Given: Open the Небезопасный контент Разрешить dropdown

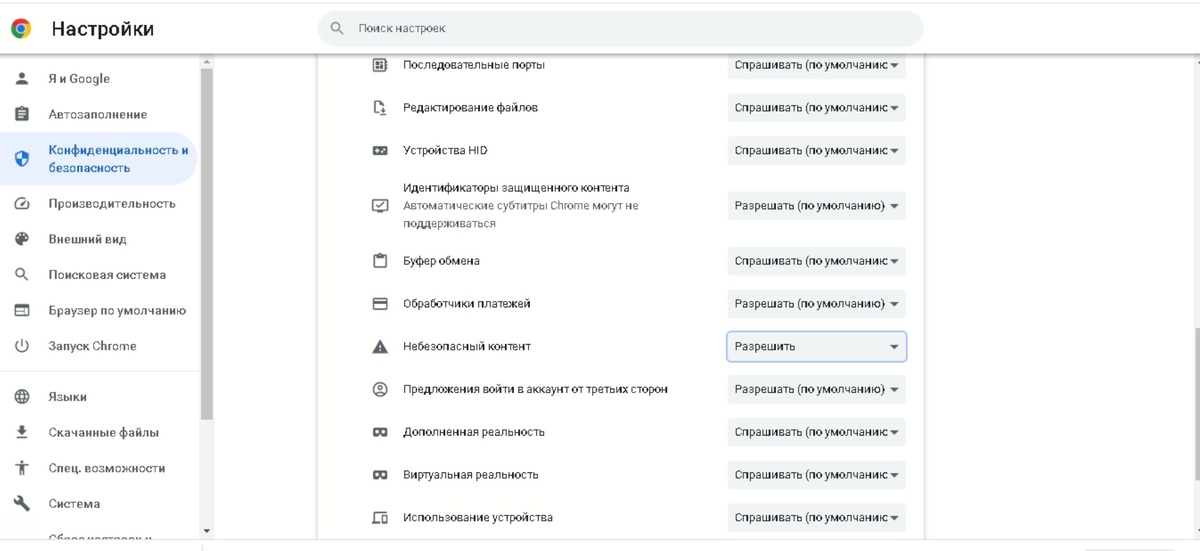Looking at the screenshot, I should coord(816,347).
